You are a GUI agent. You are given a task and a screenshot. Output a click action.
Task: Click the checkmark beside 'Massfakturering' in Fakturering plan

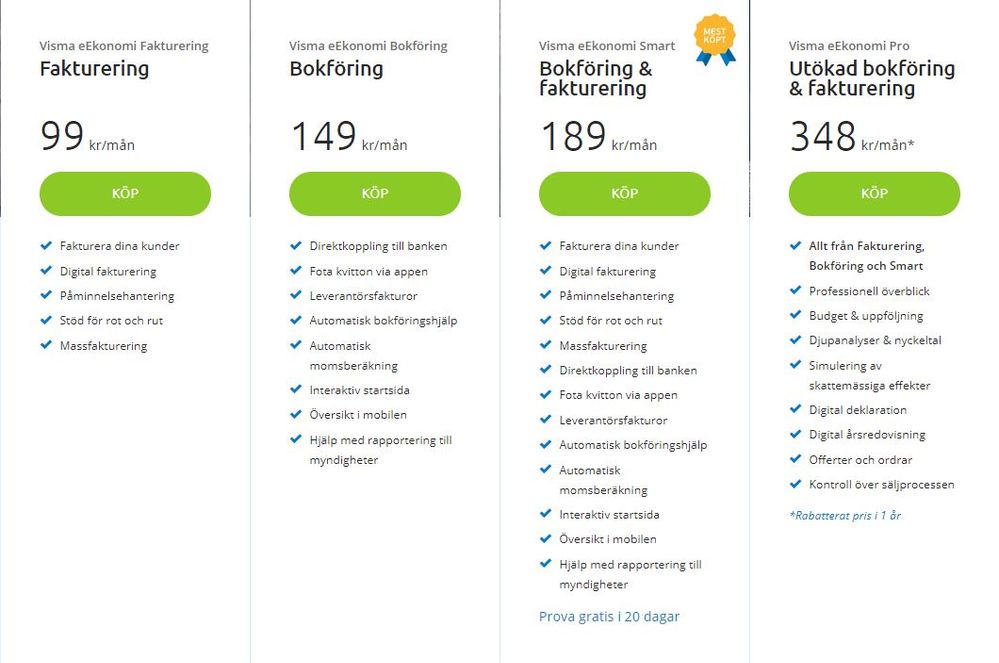point(46,345)
